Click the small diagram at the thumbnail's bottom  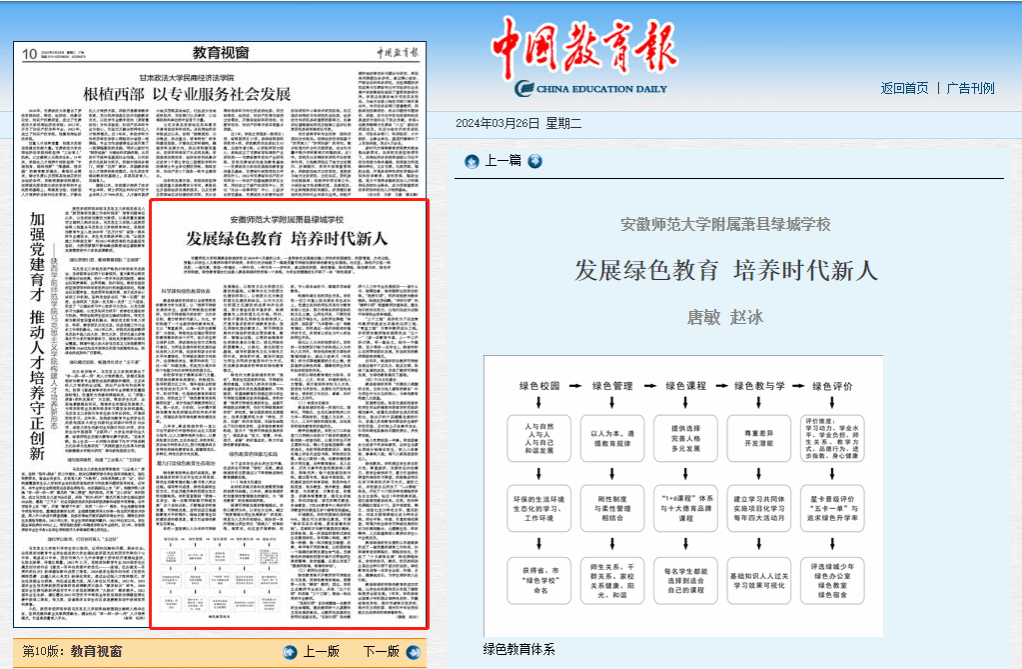(x=220, y=574)
